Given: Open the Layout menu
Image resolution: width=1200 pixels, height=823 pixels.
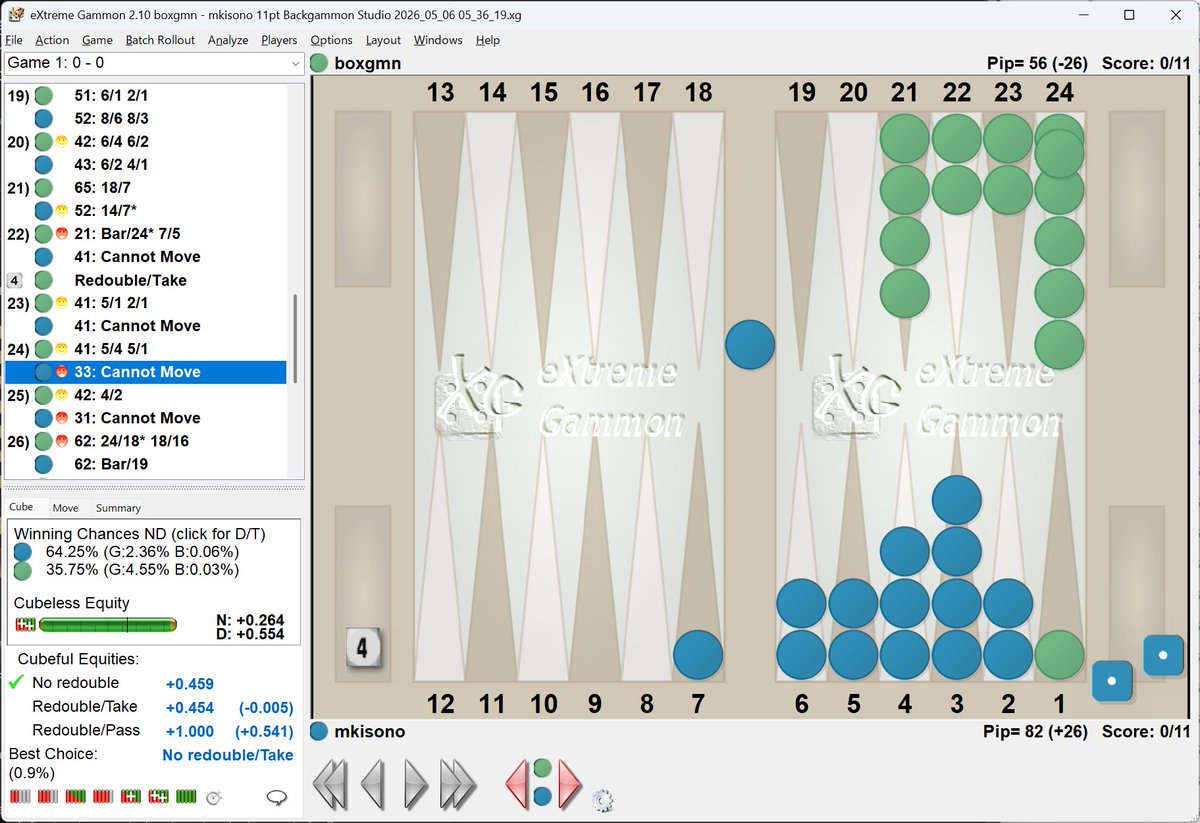Looking at the screenshot, I should click(x=383, y=40).
